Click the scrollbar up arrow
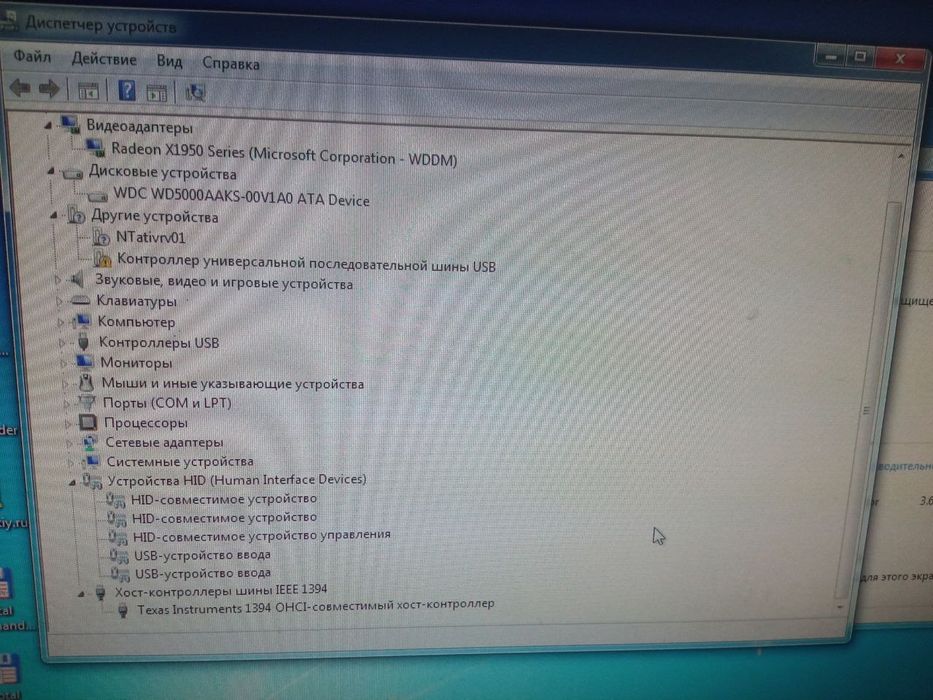Image resolution: width=933 pixels, height=700 pixels. (x=901, y=157)
